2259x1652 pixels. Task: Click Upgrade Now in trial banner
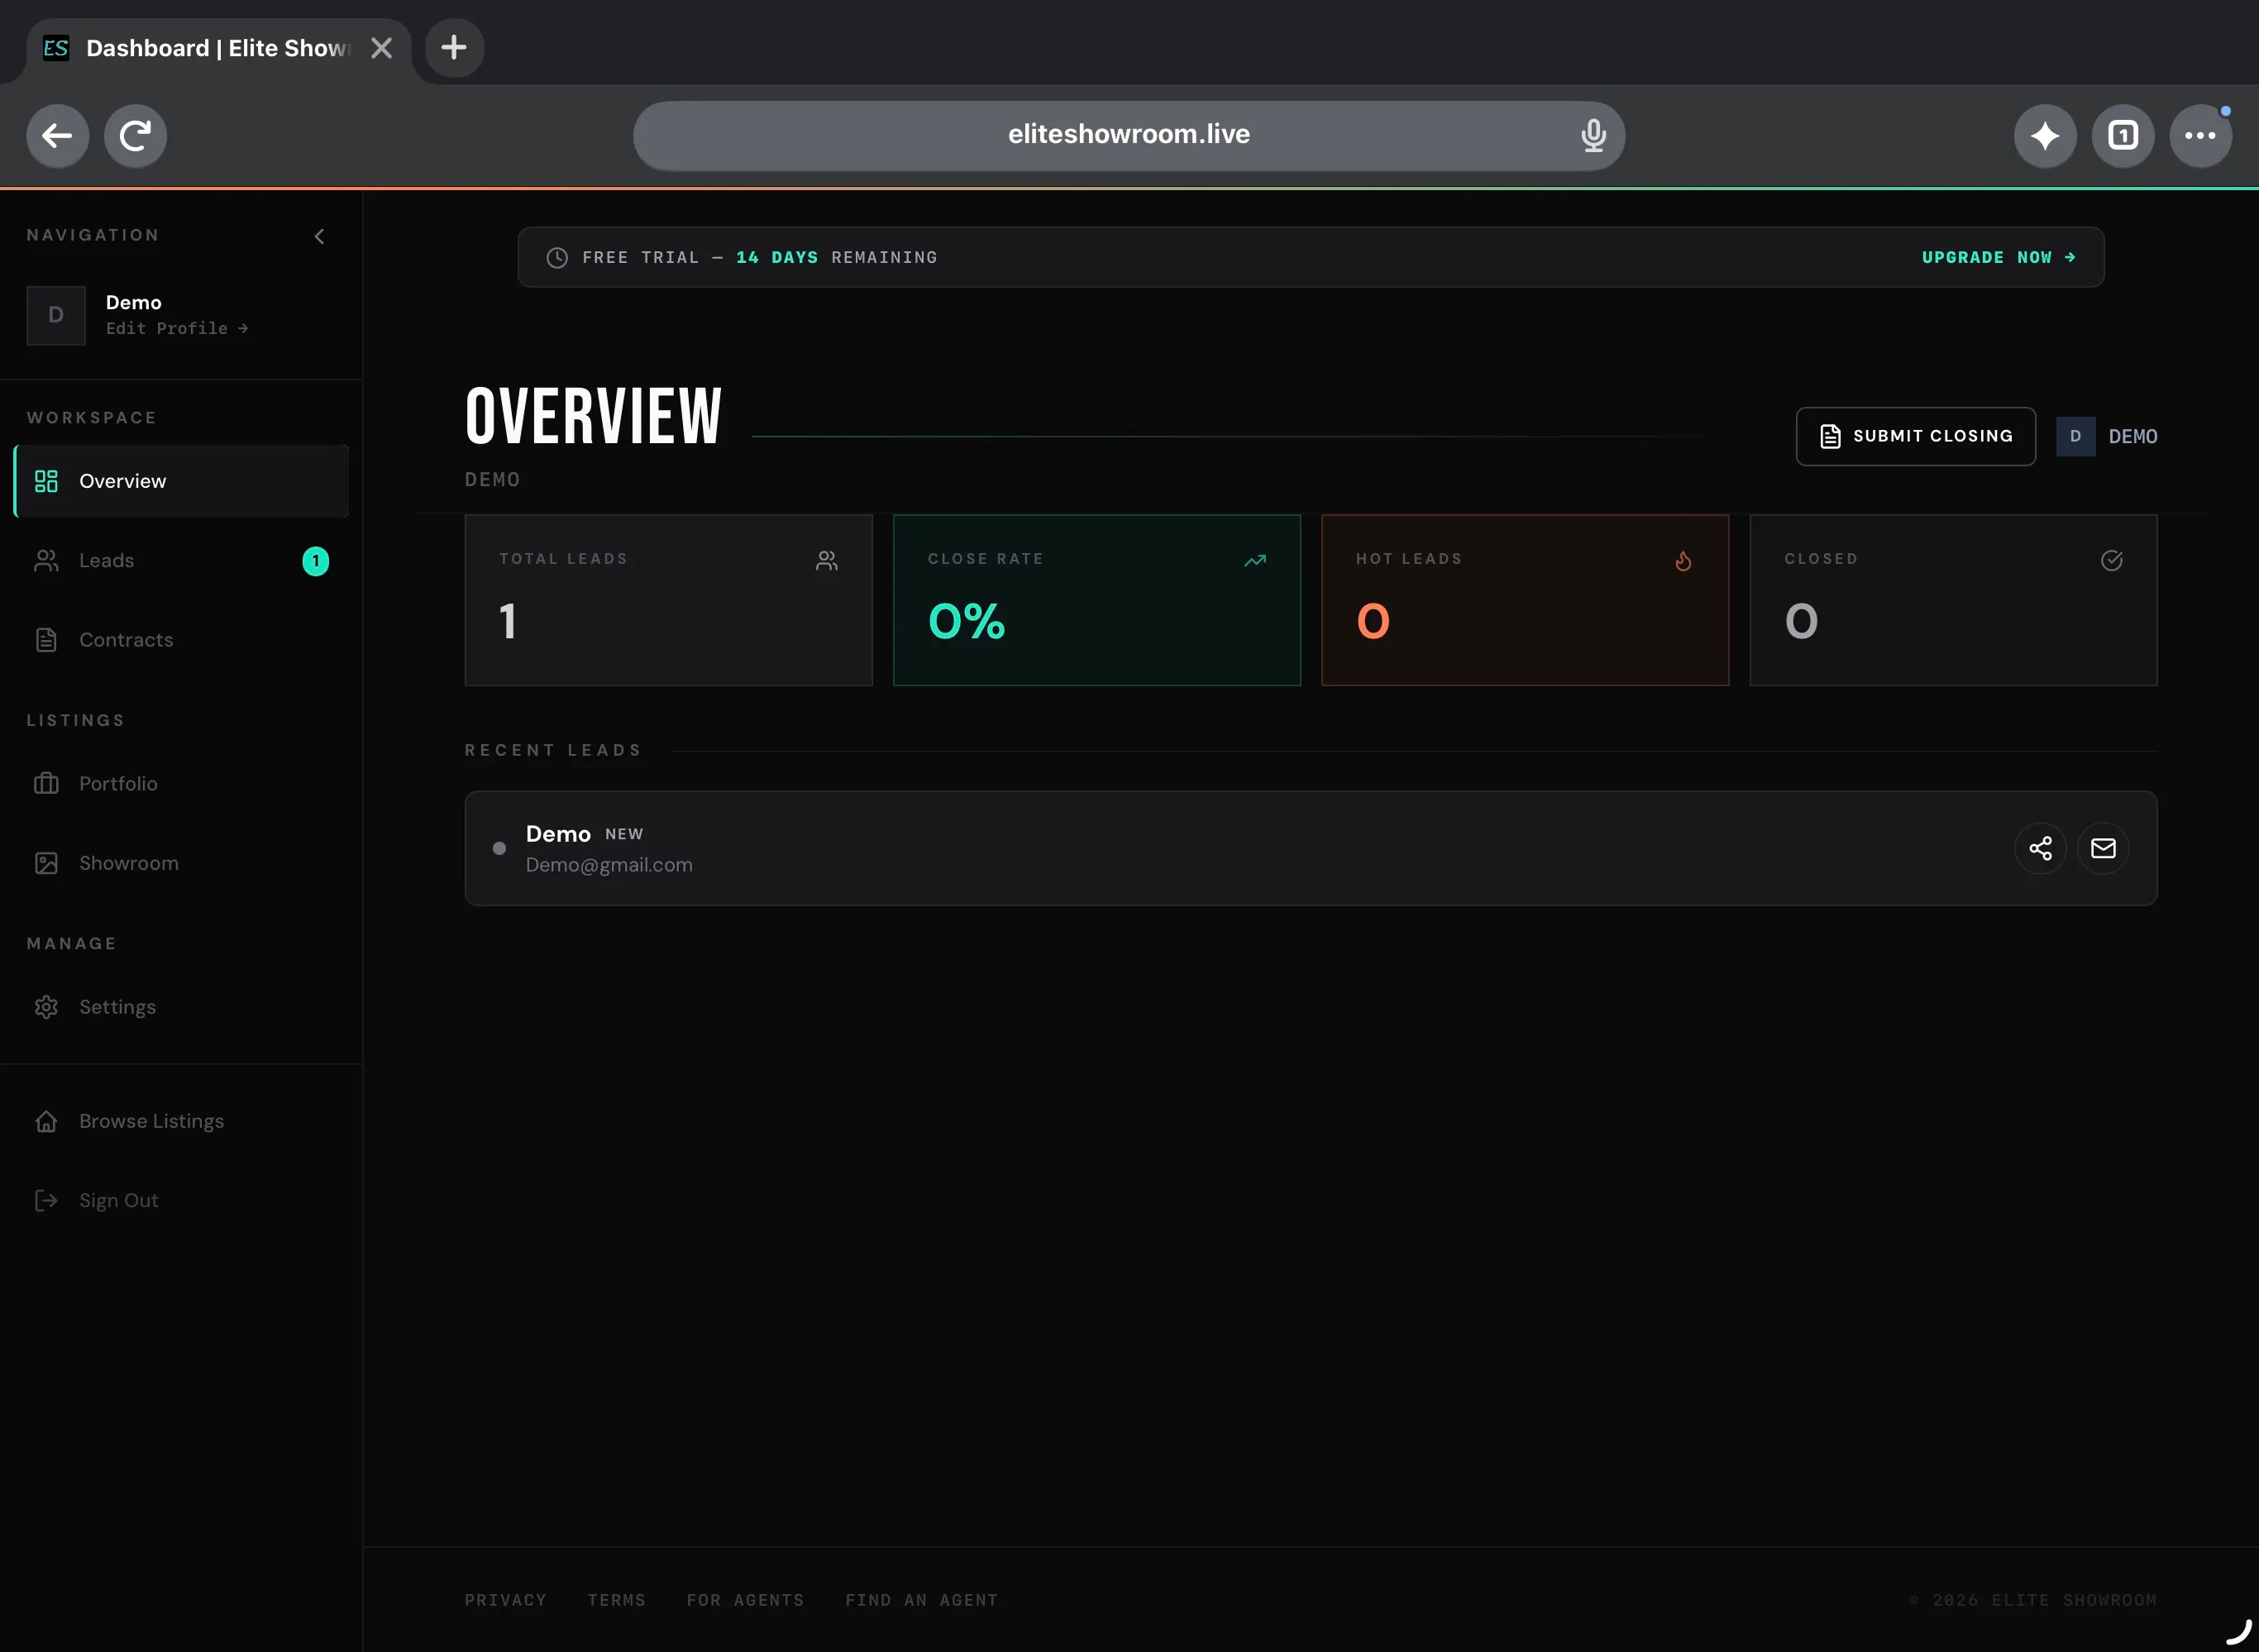point(1998,257)
